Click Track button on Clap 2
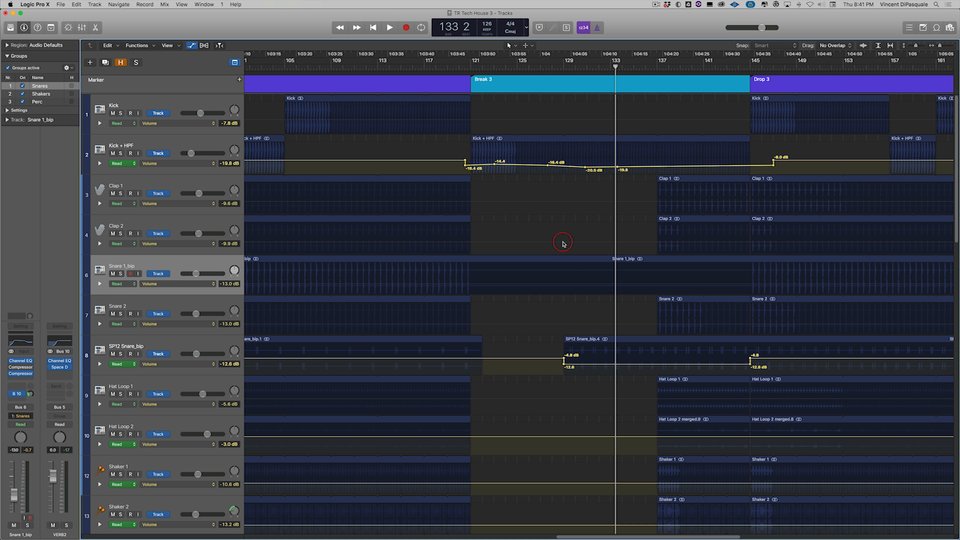 click(x=158, y=234)
